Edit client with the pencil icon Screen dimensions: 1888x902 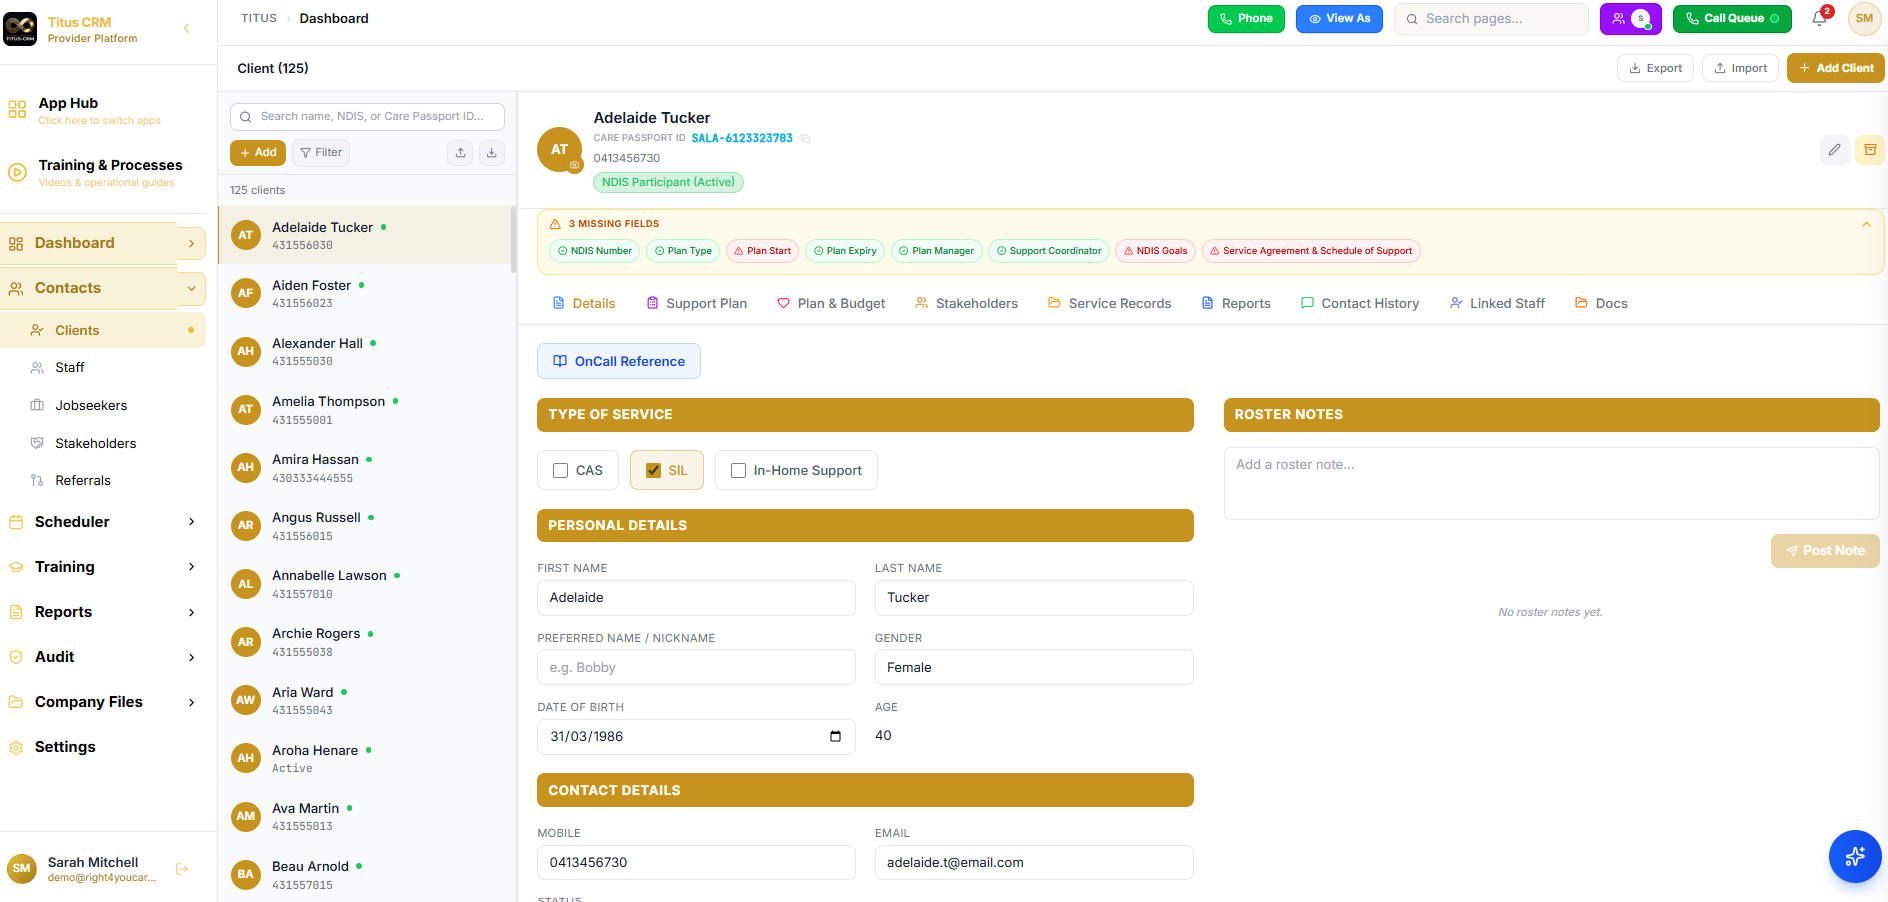[x=1834, y=150]
